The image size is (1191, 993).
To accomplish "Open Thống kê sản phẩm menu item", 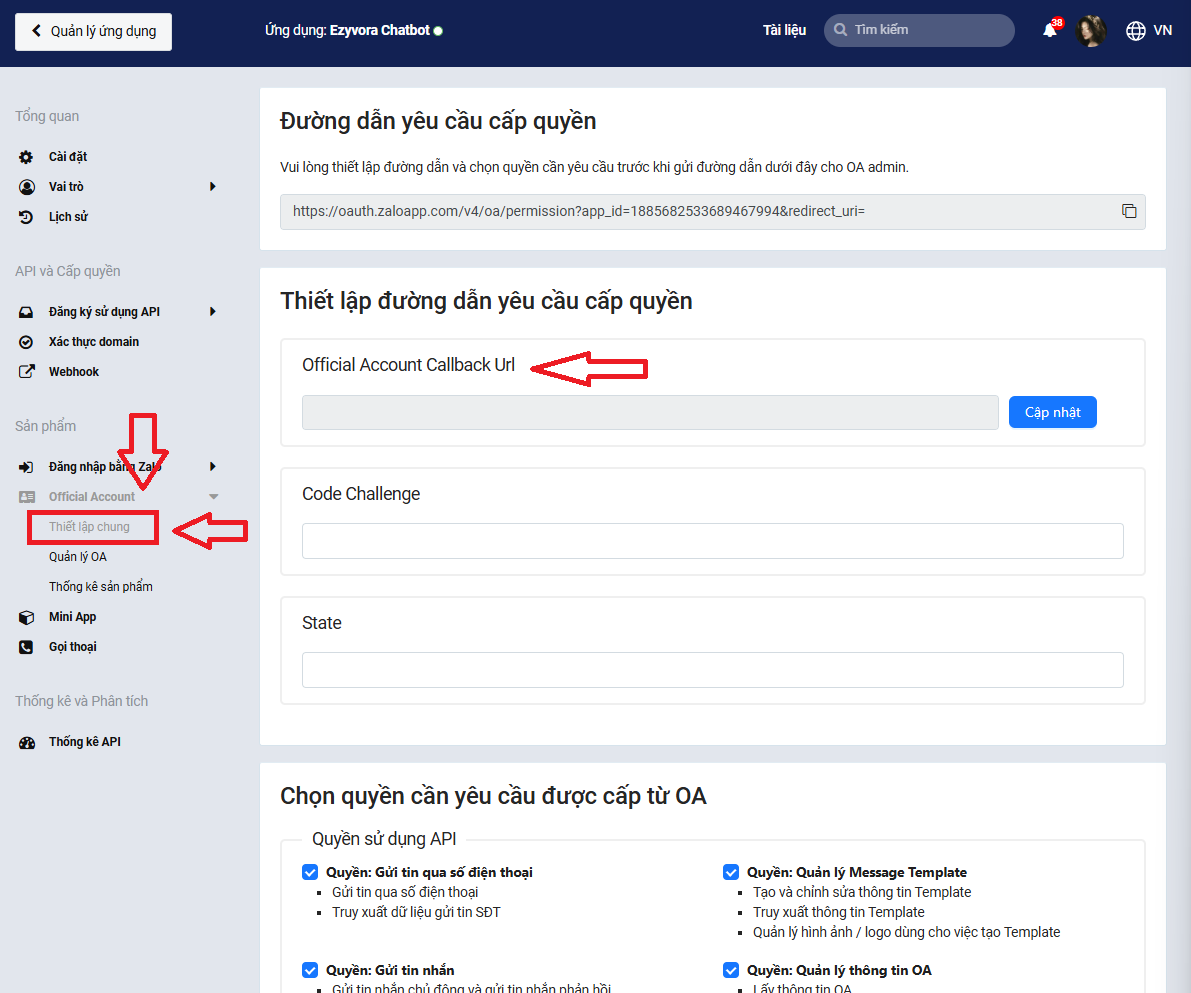I will pos(101,587).
